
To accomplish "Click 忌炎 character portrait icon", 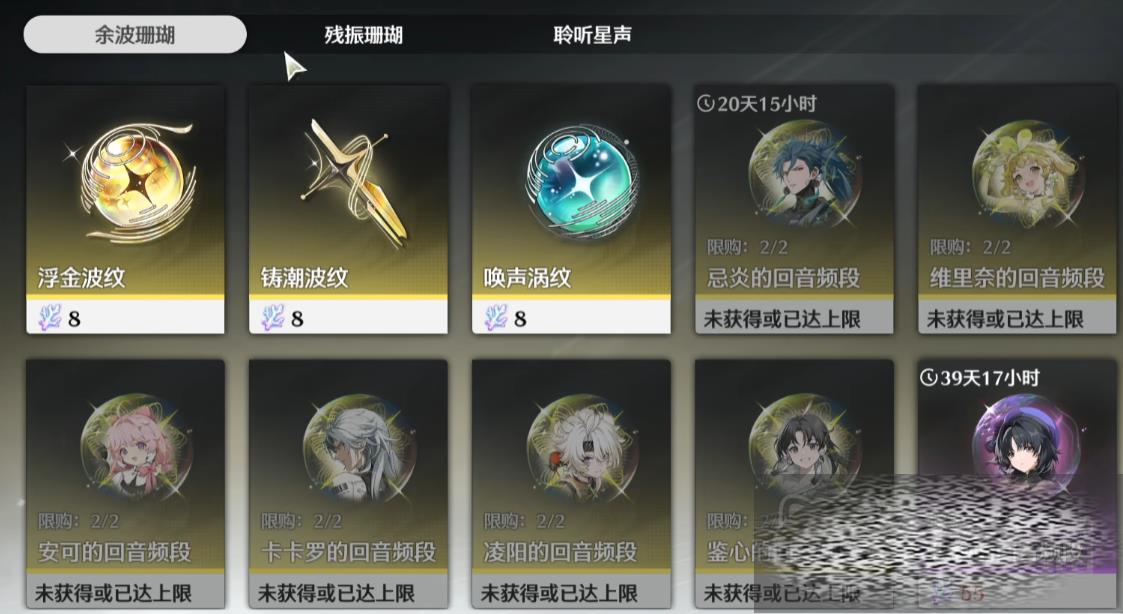I will 803,174.
